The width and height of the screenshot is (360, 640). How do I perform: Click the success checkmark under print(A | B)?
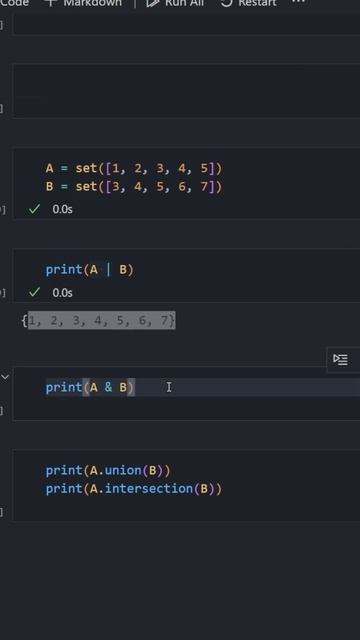[35, 292]
